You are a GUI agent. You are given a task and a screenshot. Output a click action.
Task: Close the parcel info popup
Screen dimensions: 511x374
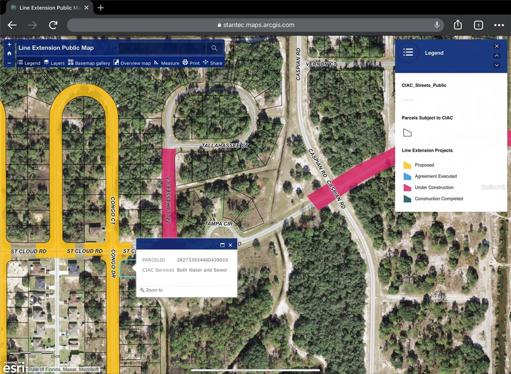230,245
